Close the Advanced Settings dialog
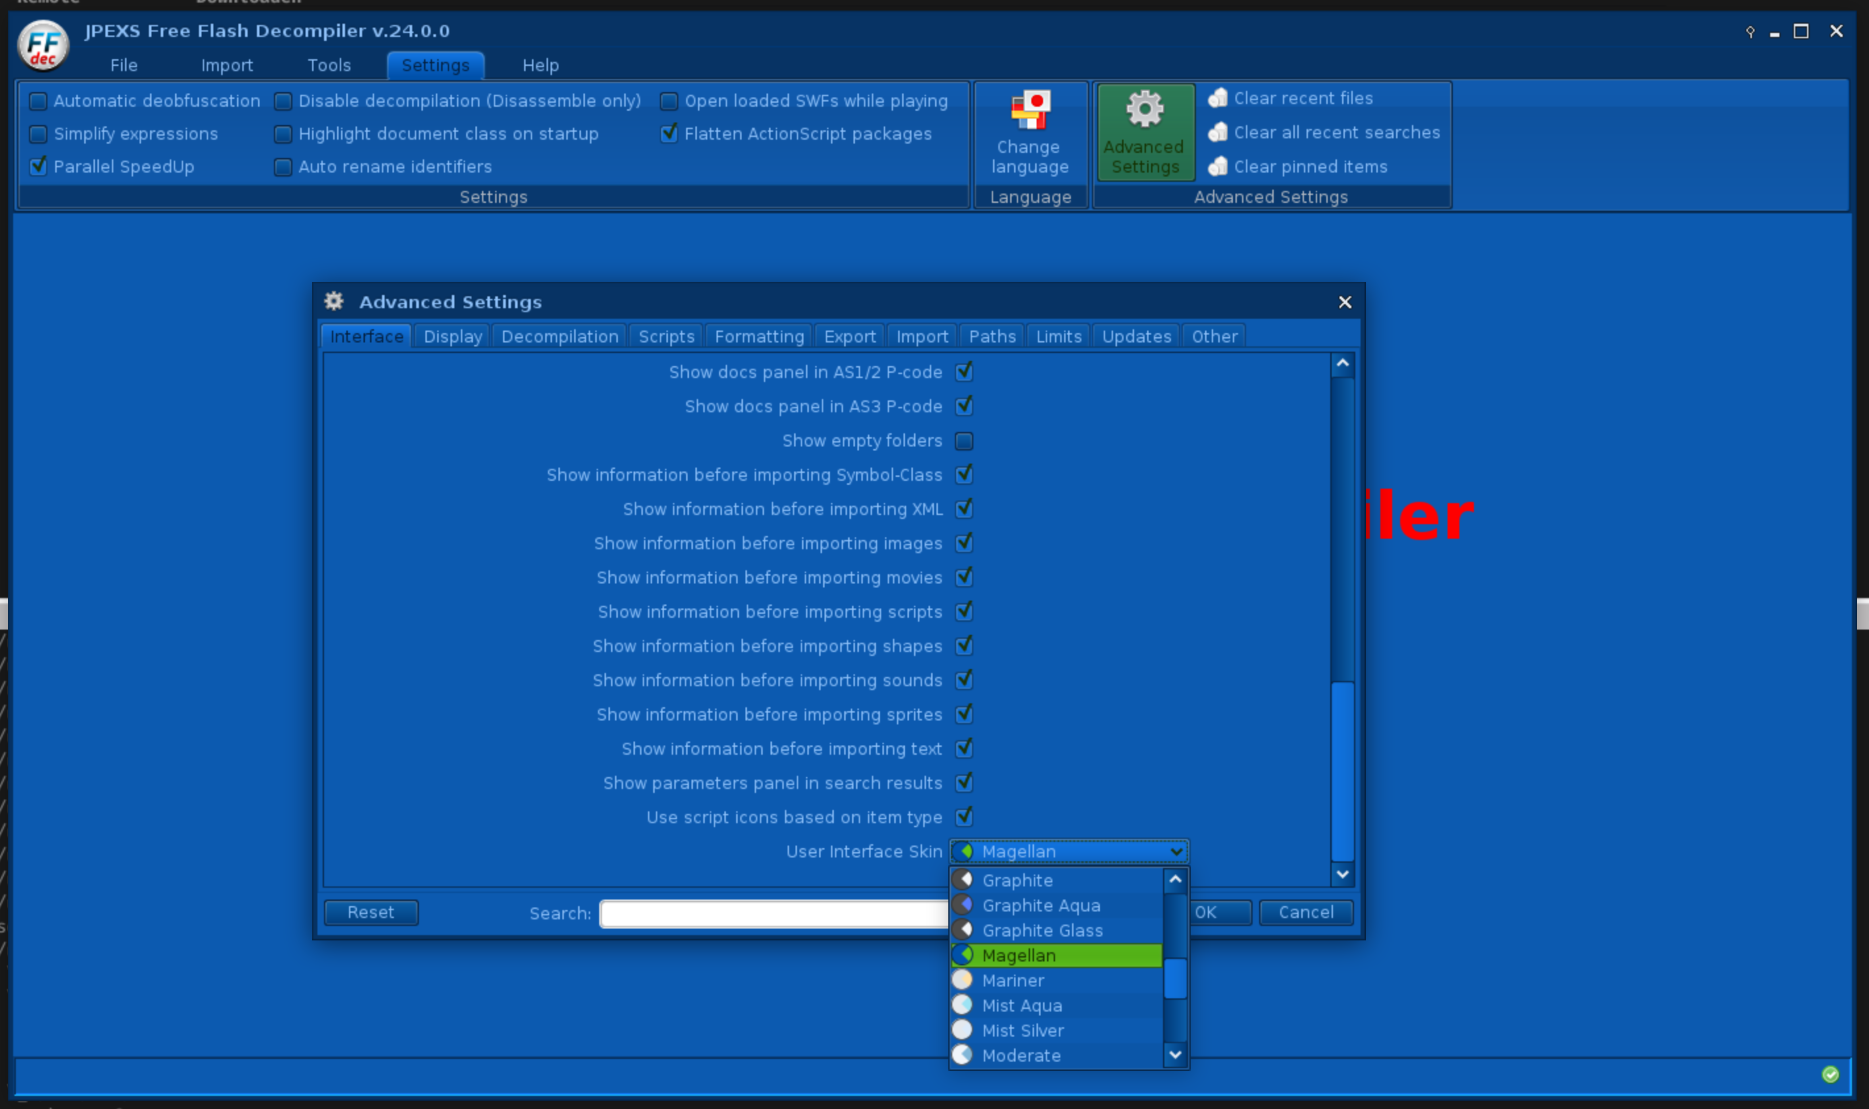Screen dimensions: 1869x1109 (x=1345, y=302)
